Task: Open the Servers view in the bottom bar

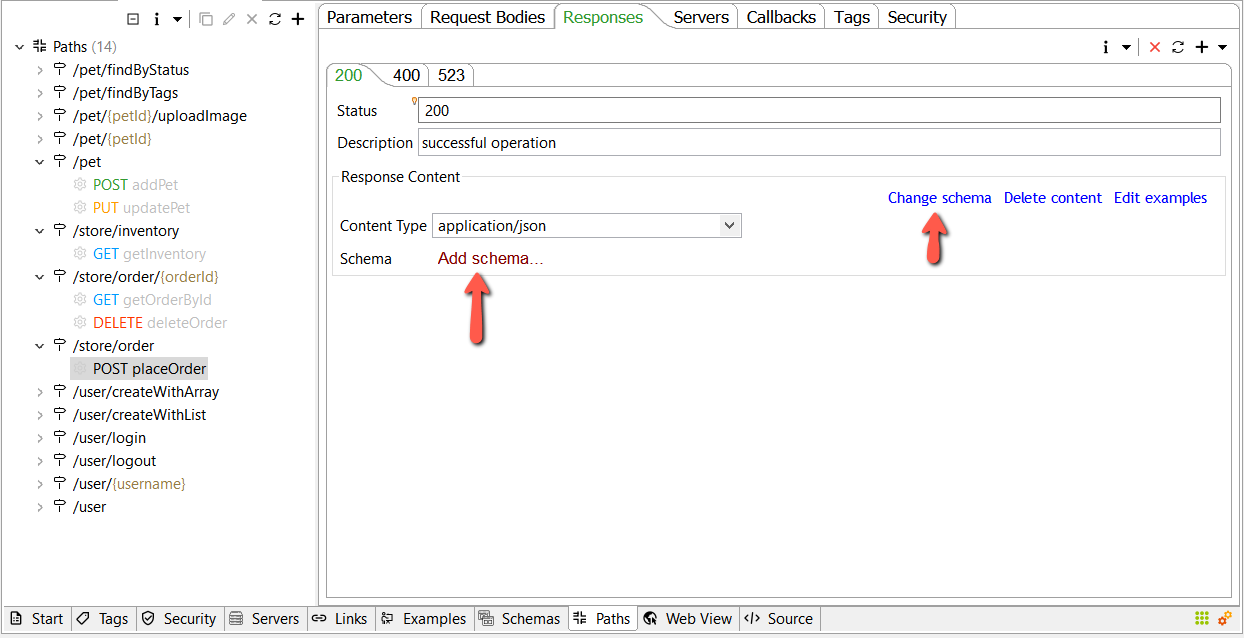Action: (264, 619)
